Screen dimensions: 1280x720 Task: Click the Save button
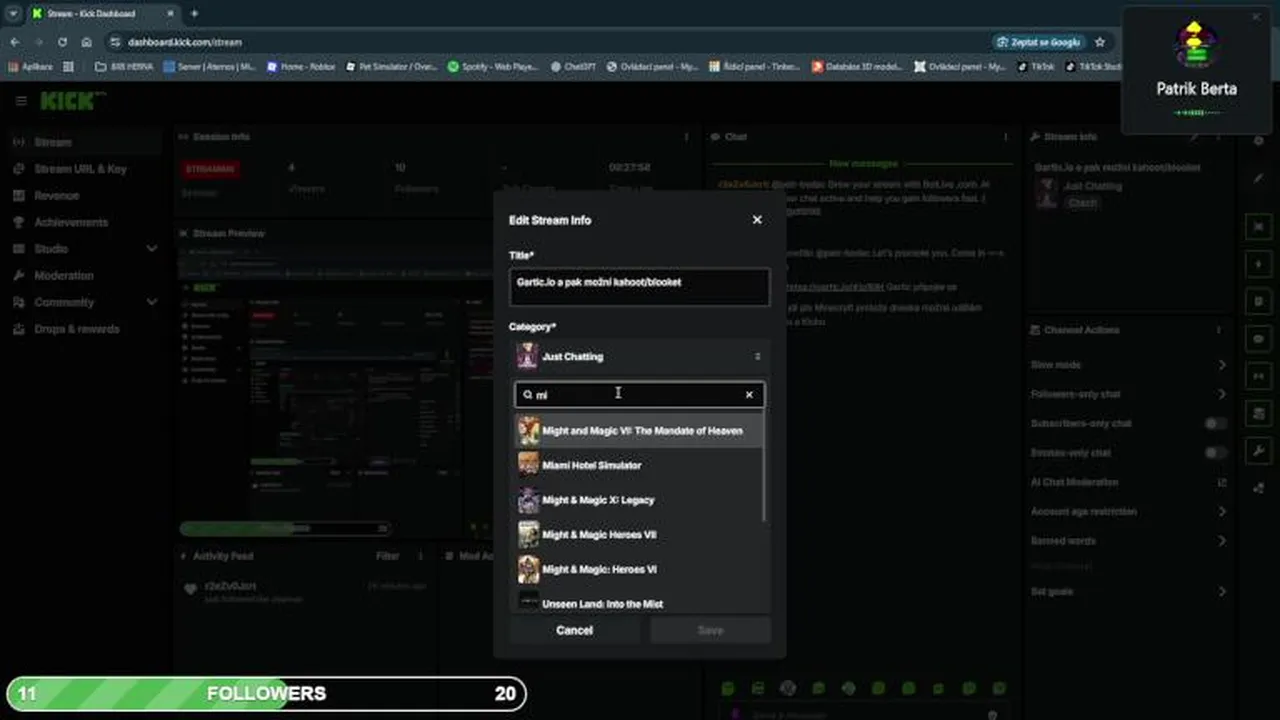(x=710, y=630)
